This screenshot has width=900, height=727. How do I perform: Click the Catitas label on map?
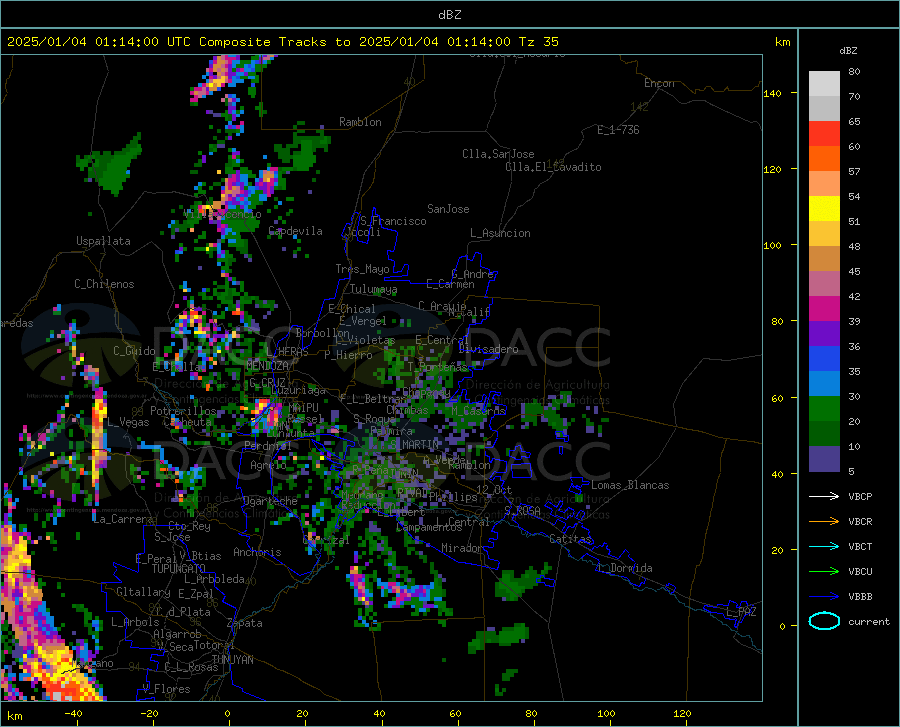click(570, 539)
